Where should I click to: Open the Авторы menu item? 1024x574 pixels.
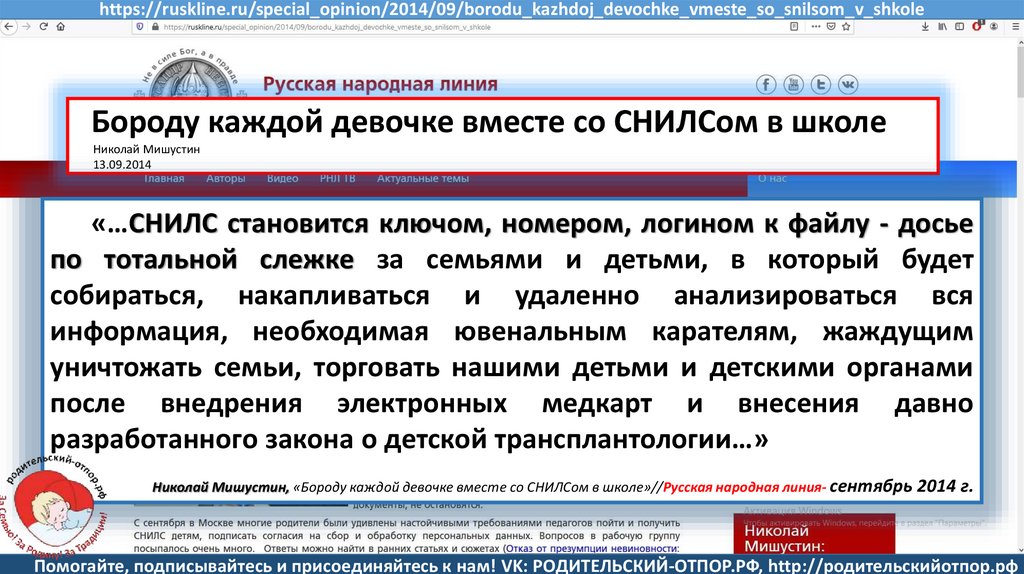click(225, 178)
